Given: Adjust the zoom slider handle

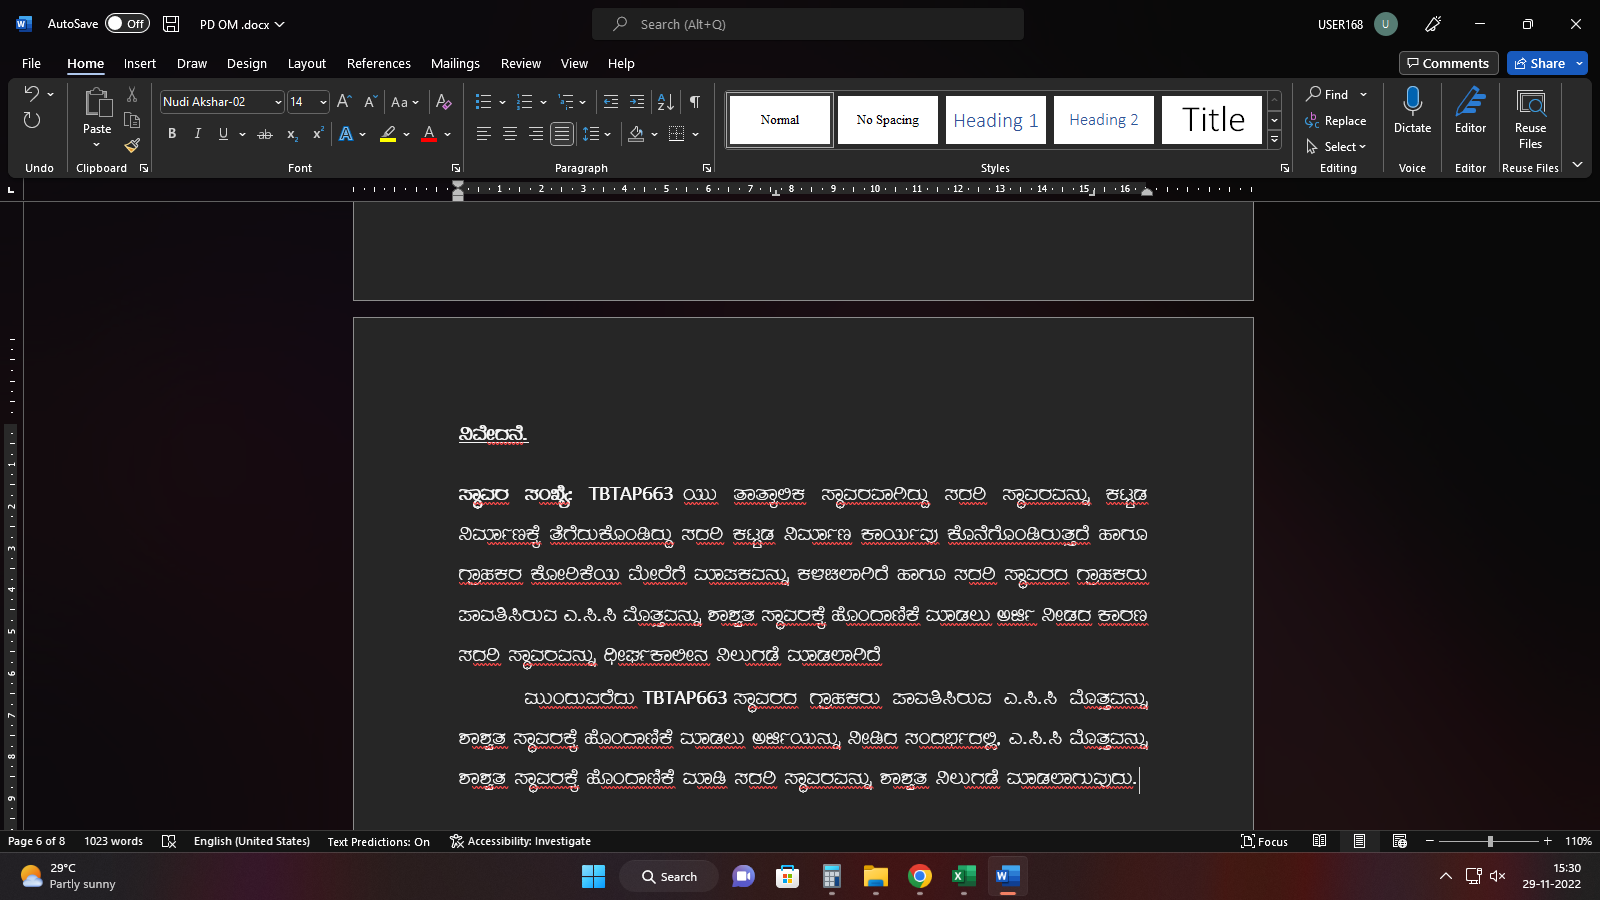Looking at the screenshot, I should point(1490,841).
